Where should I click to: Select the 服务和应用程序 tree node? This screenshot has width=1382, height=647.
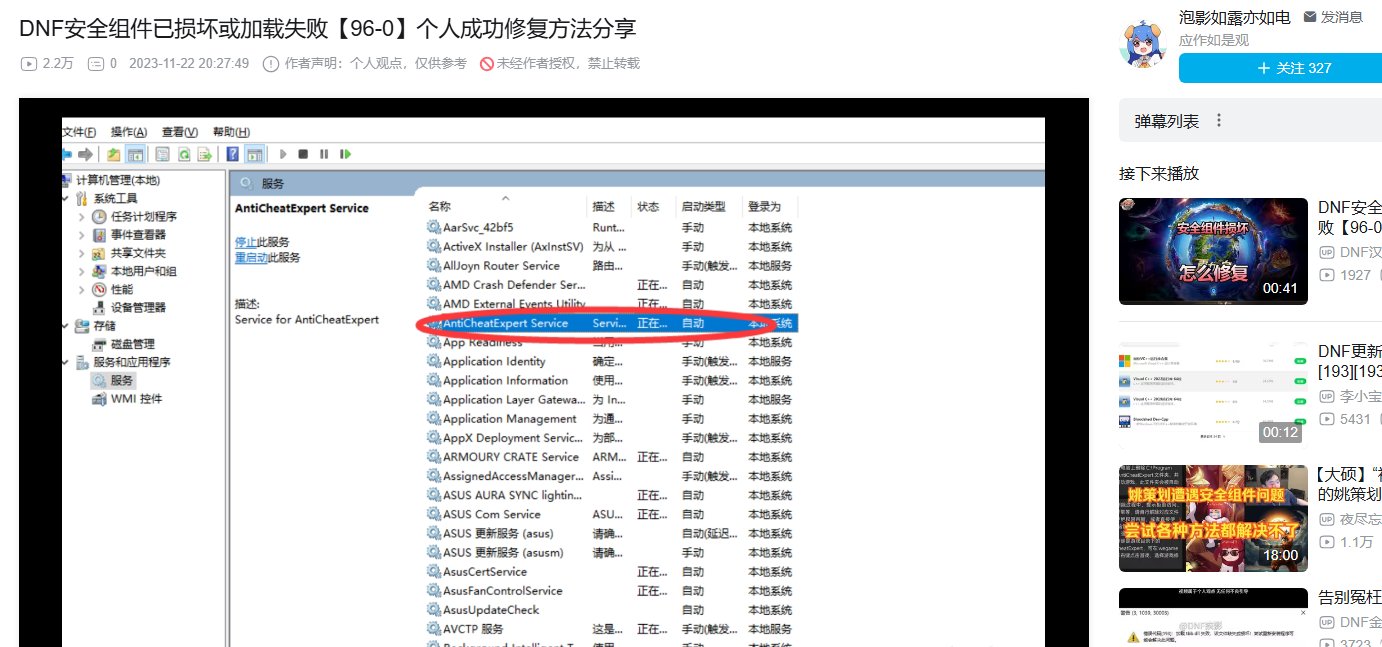[123, 362]
